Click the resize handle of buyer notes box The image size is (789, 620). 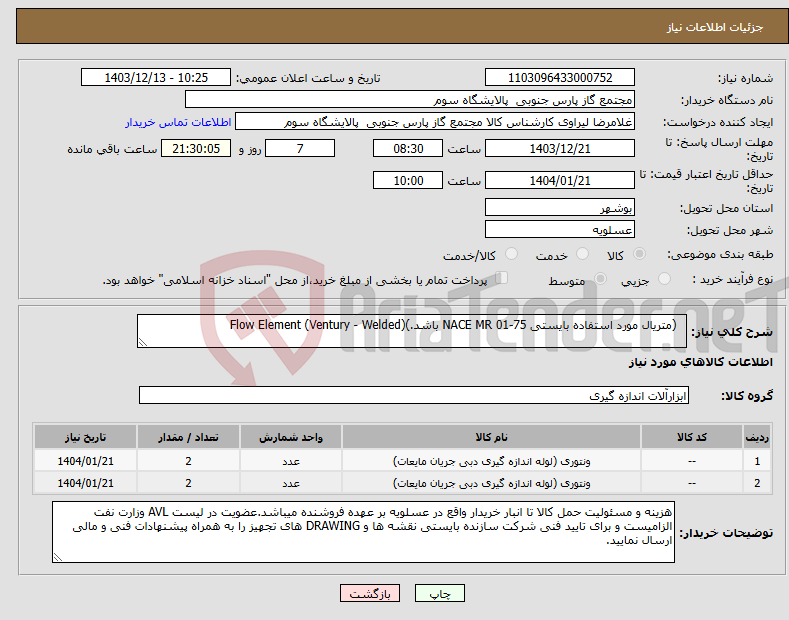tap(58, 557)
